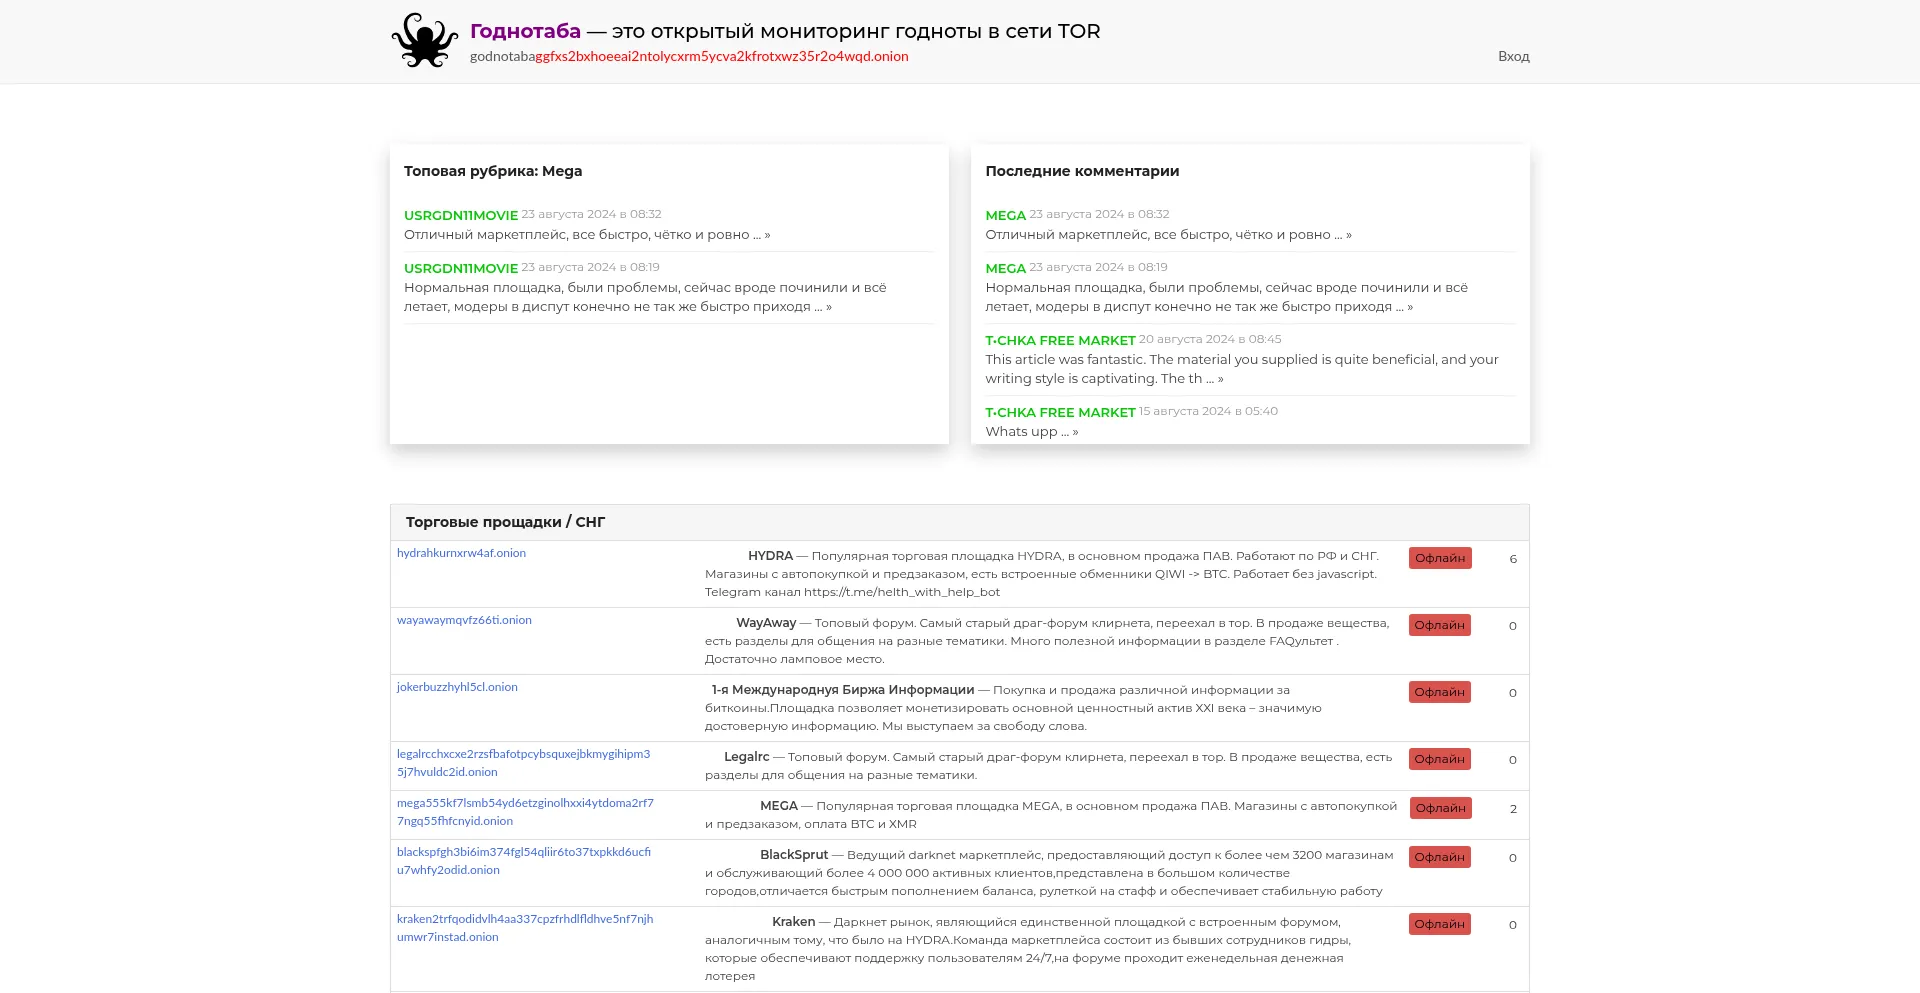Open USRGDN11MOVIE comment from 08:19 in Топовая рубрика
1920x993 pixels.
[x=461, y=268]
